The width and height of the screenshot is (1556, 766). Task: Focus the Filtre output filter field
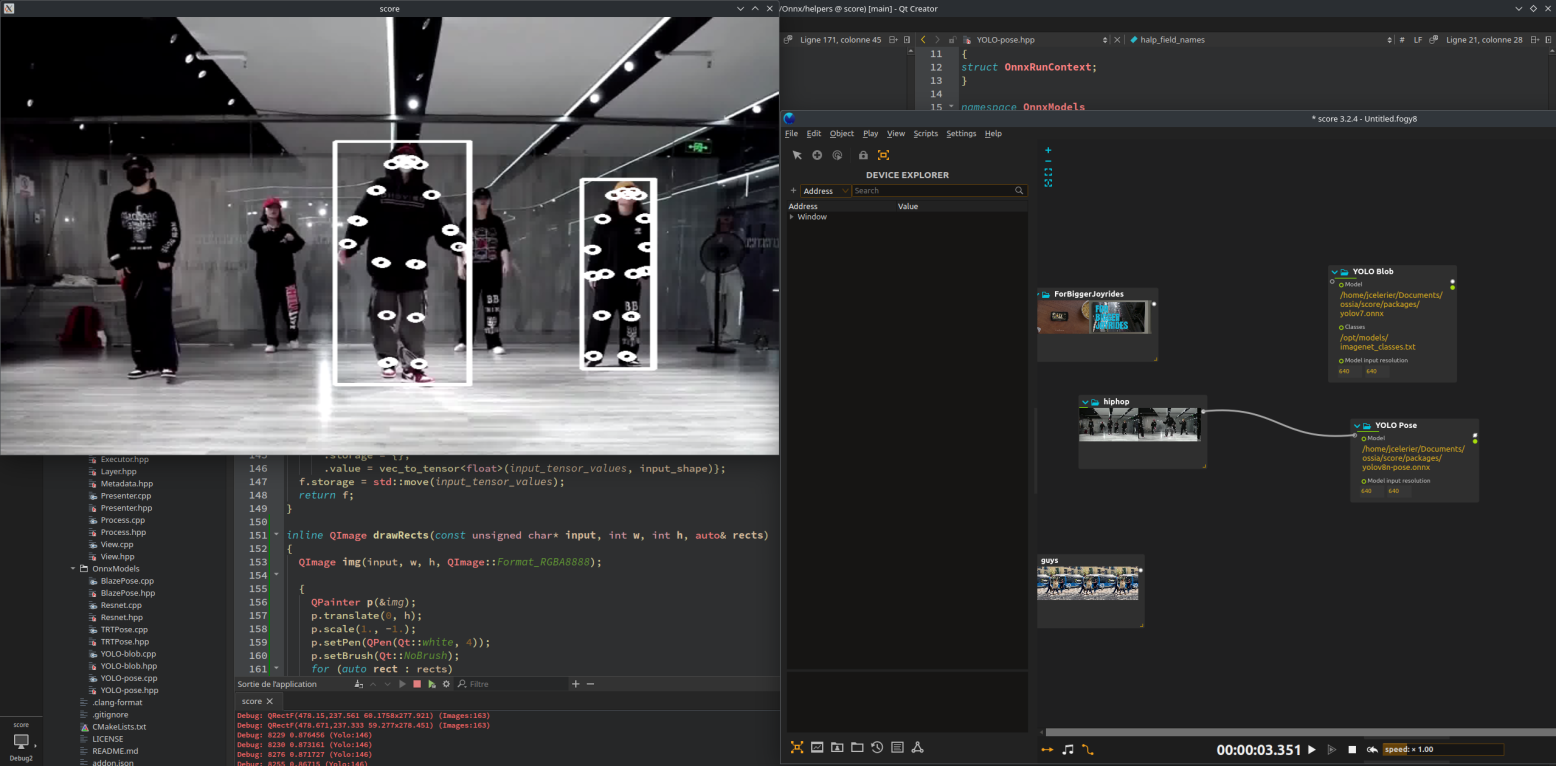click(512, 684)
